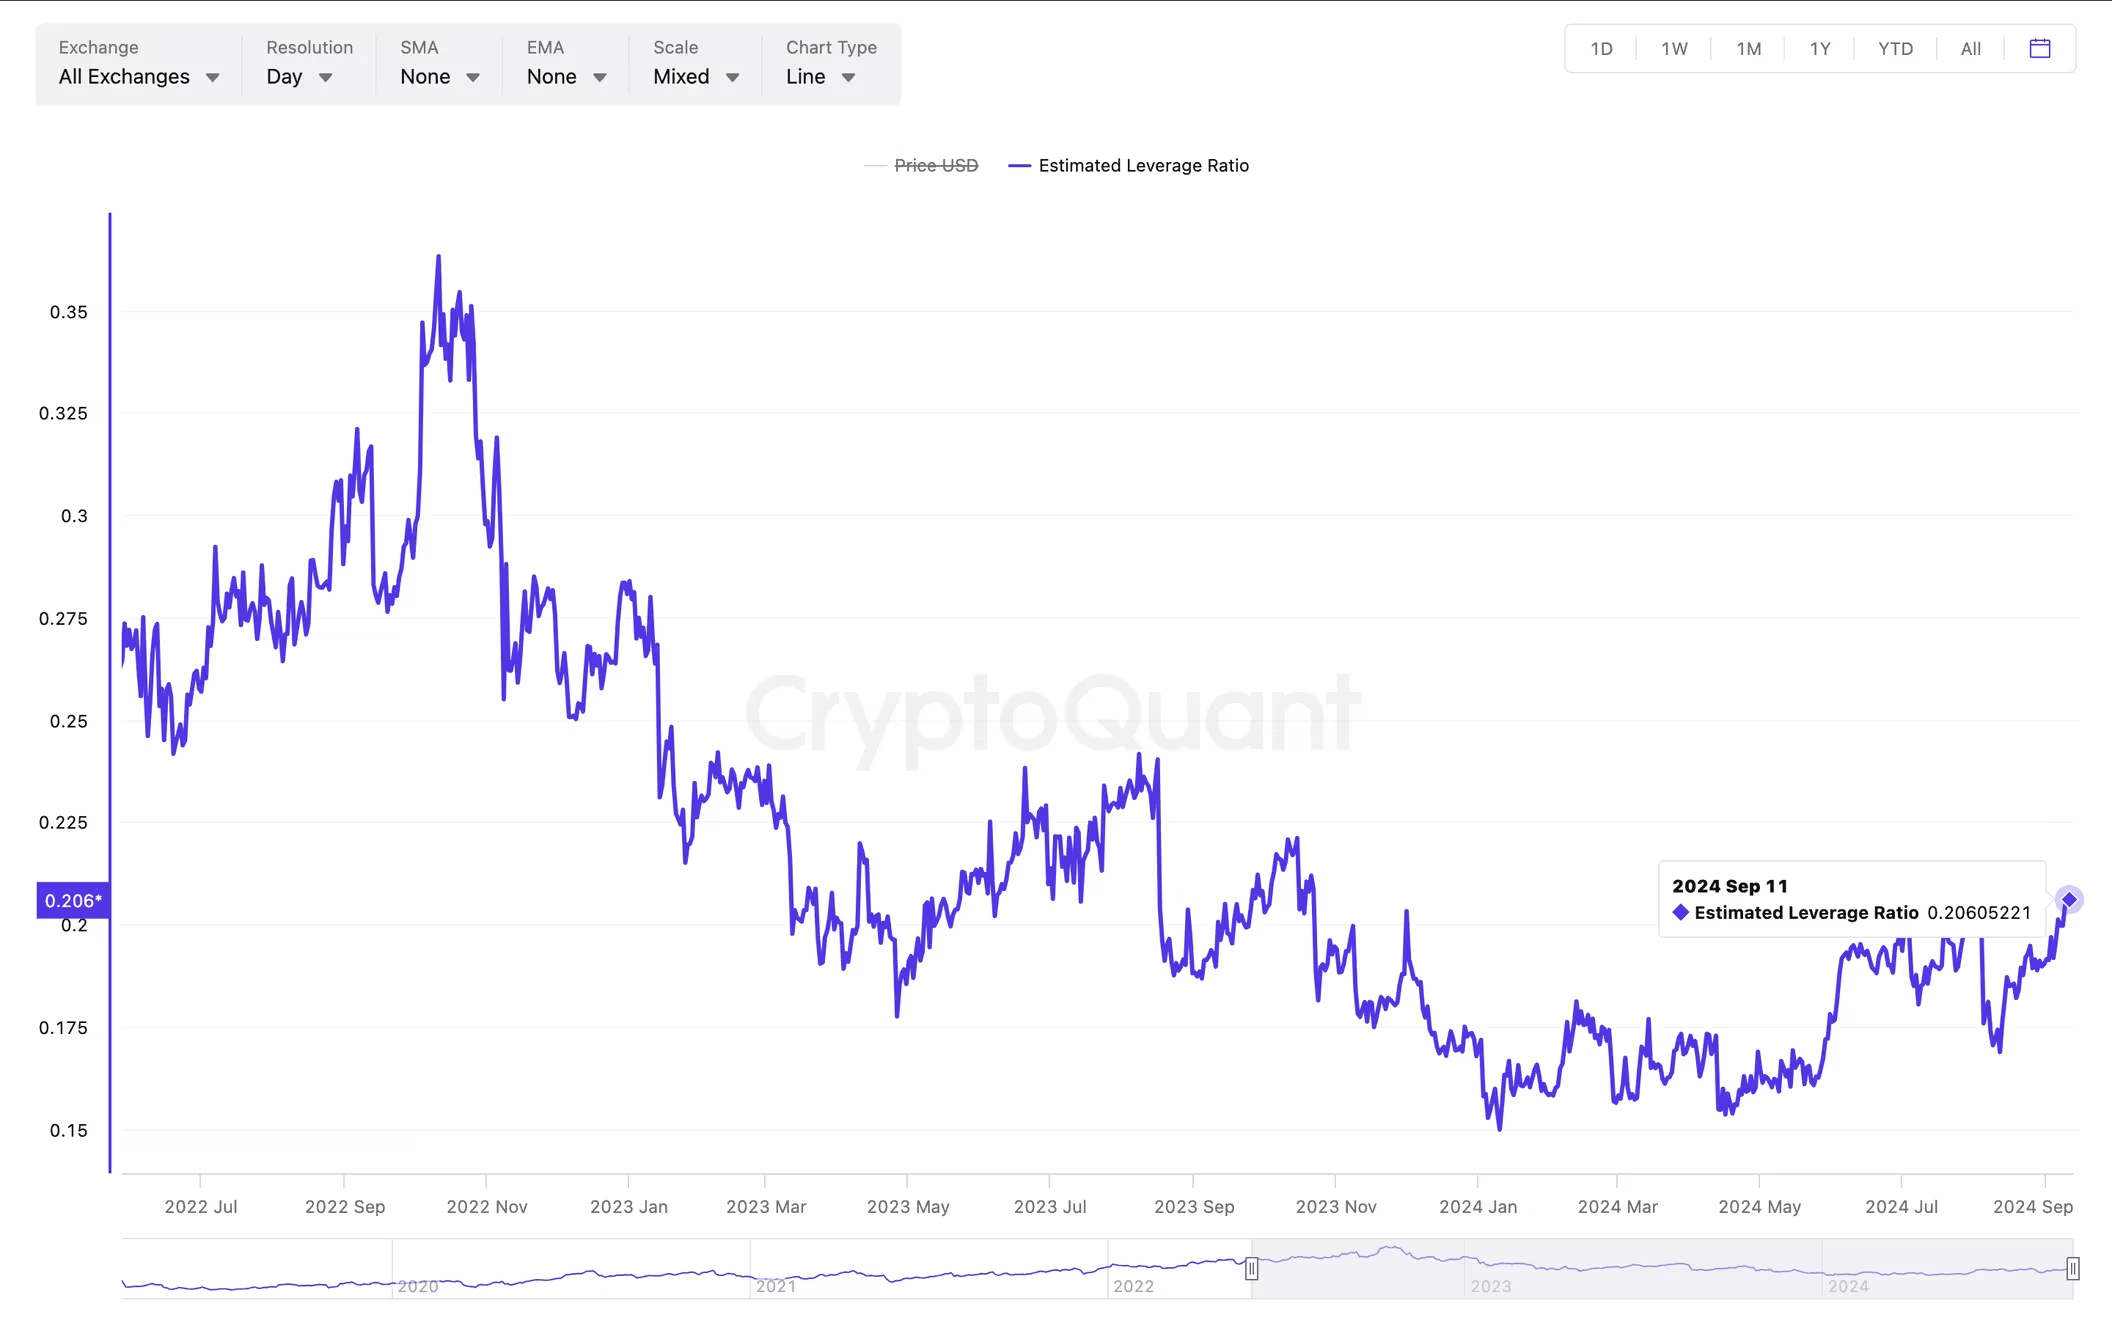
Task: Open the EMA None dropdown
Action: (x=566, y=63)
